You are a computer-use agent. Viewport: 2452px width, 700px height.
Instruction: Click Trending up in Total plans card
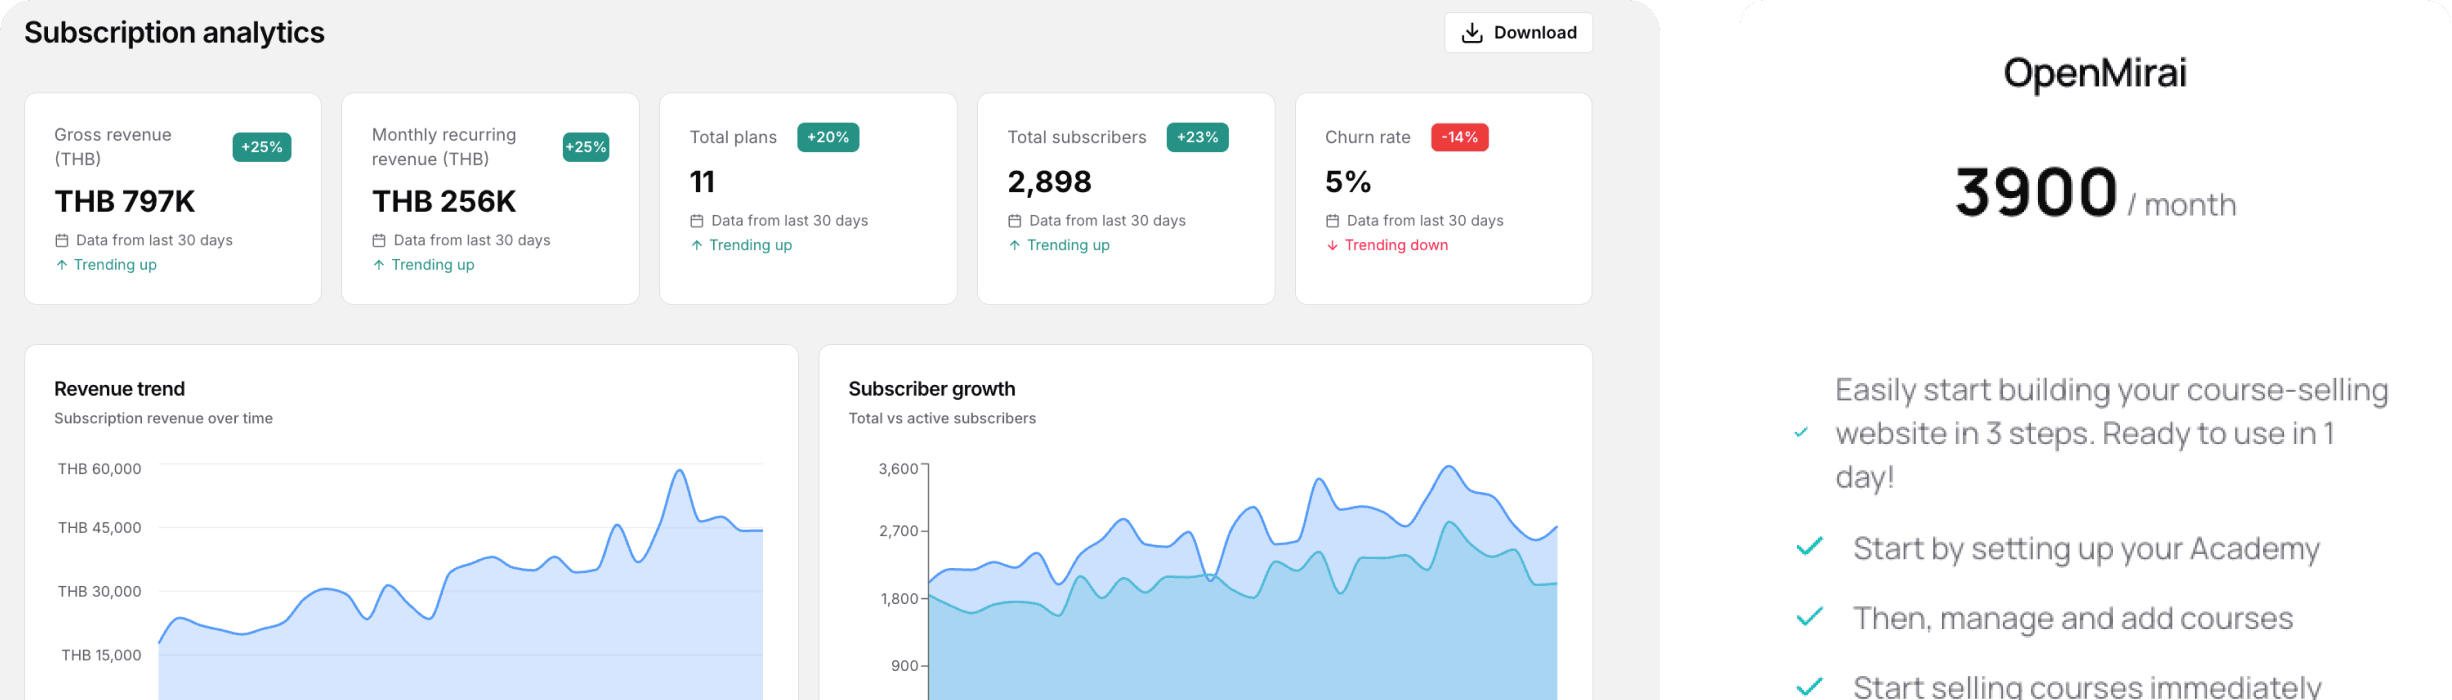[x=750, y=245]
